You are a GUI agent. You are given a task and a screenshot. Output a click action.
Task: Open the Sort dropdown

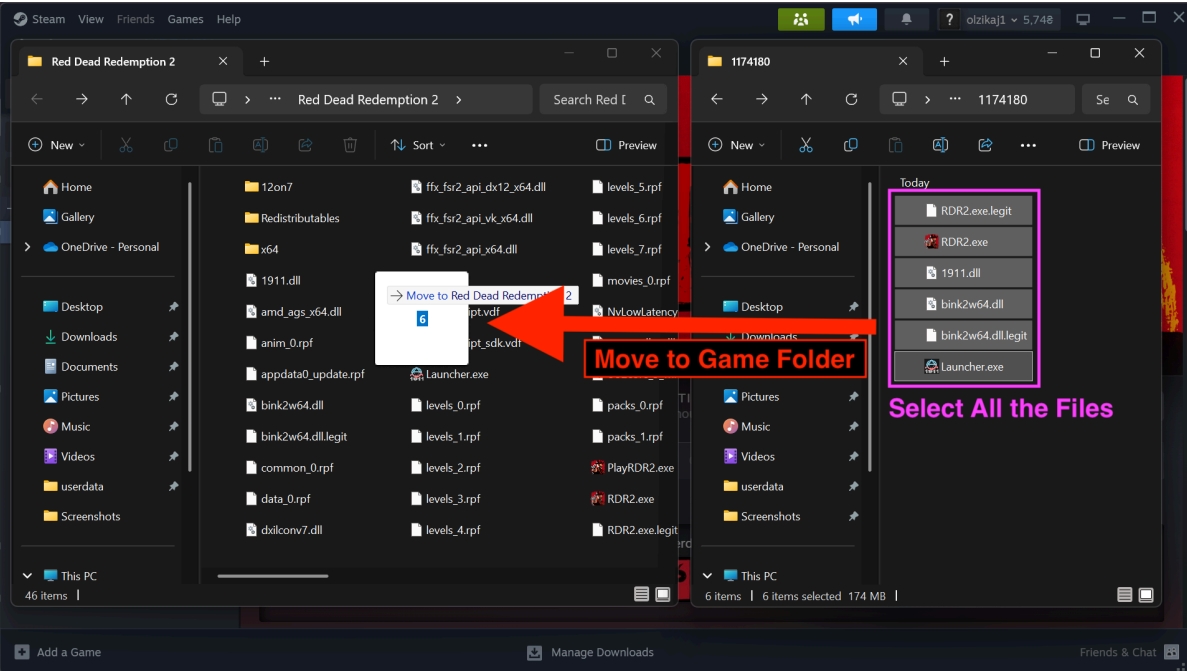point(418,145)
